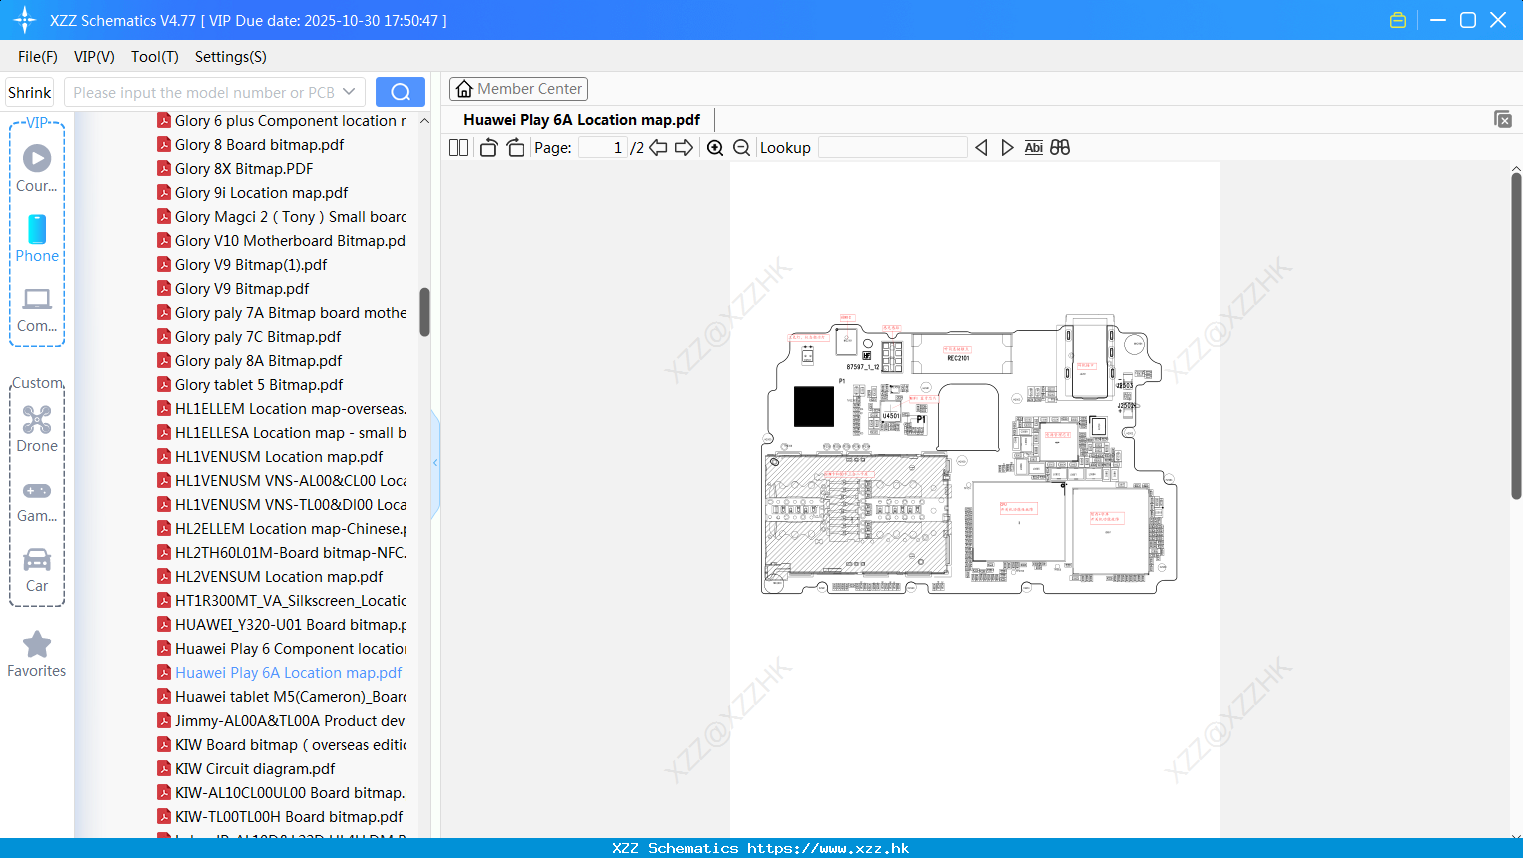This screenshot has width=1523, height=858.
Task: Open the Courses sidebar icon
Action: [x=37, y=168]
